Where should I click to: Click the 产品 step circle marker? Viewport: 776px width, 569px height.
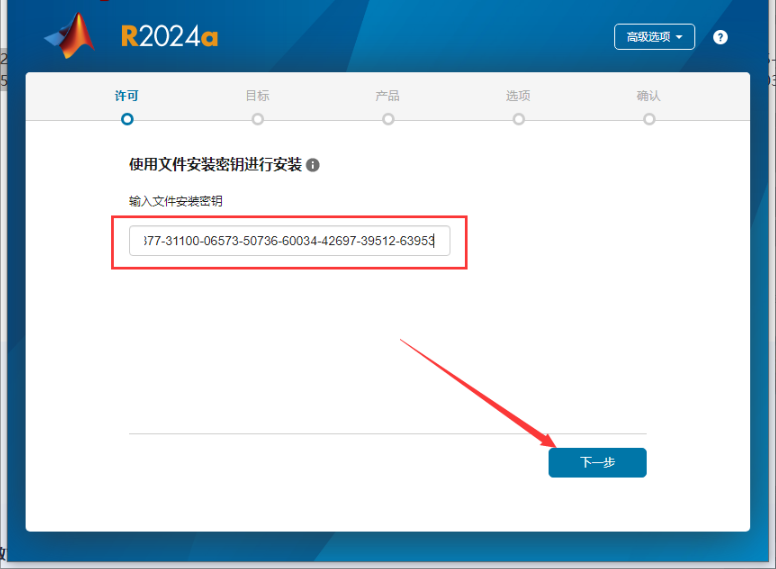[x=388, y=119]
